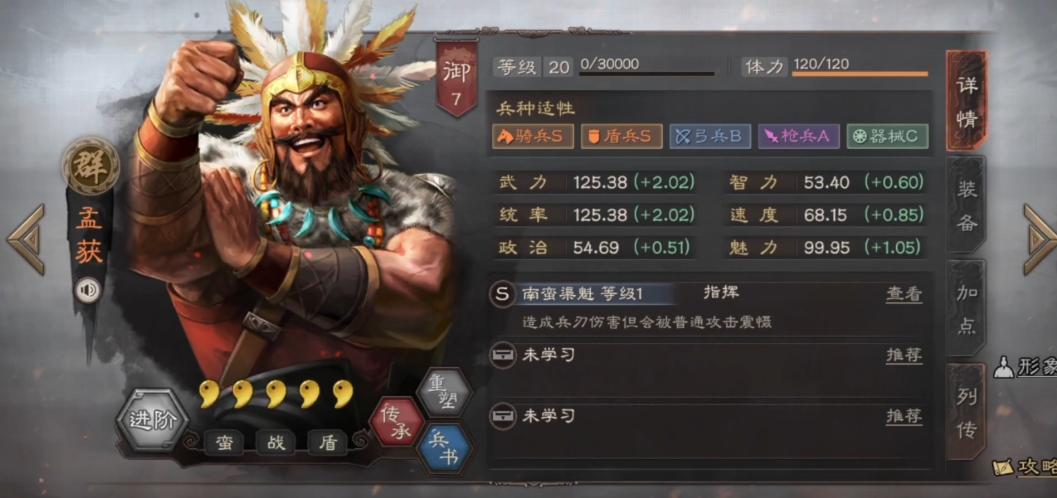Select the 骑兵S troop type

click(x=533, y=136)
